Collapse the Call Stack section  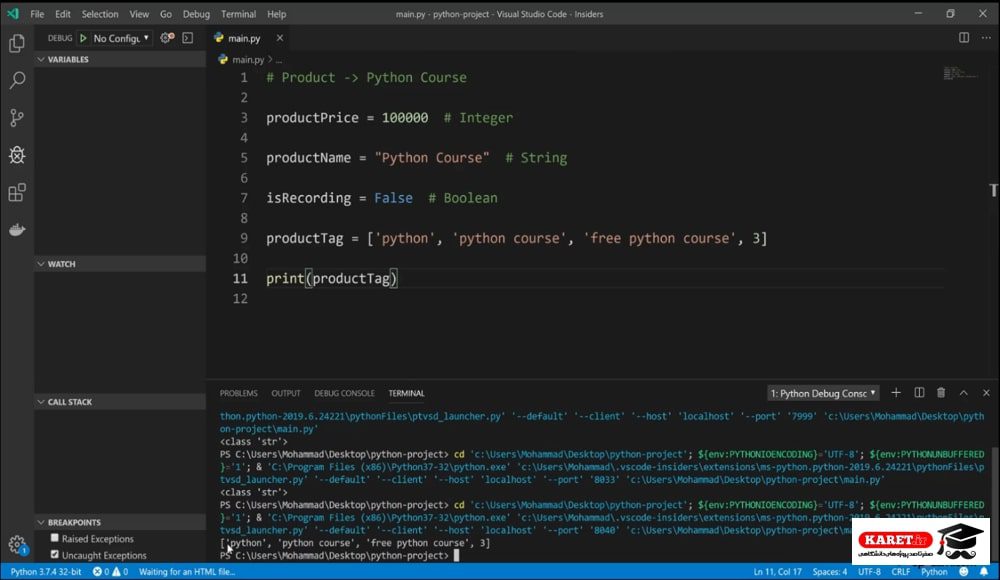pyautogui.click(x=120, y=402)
